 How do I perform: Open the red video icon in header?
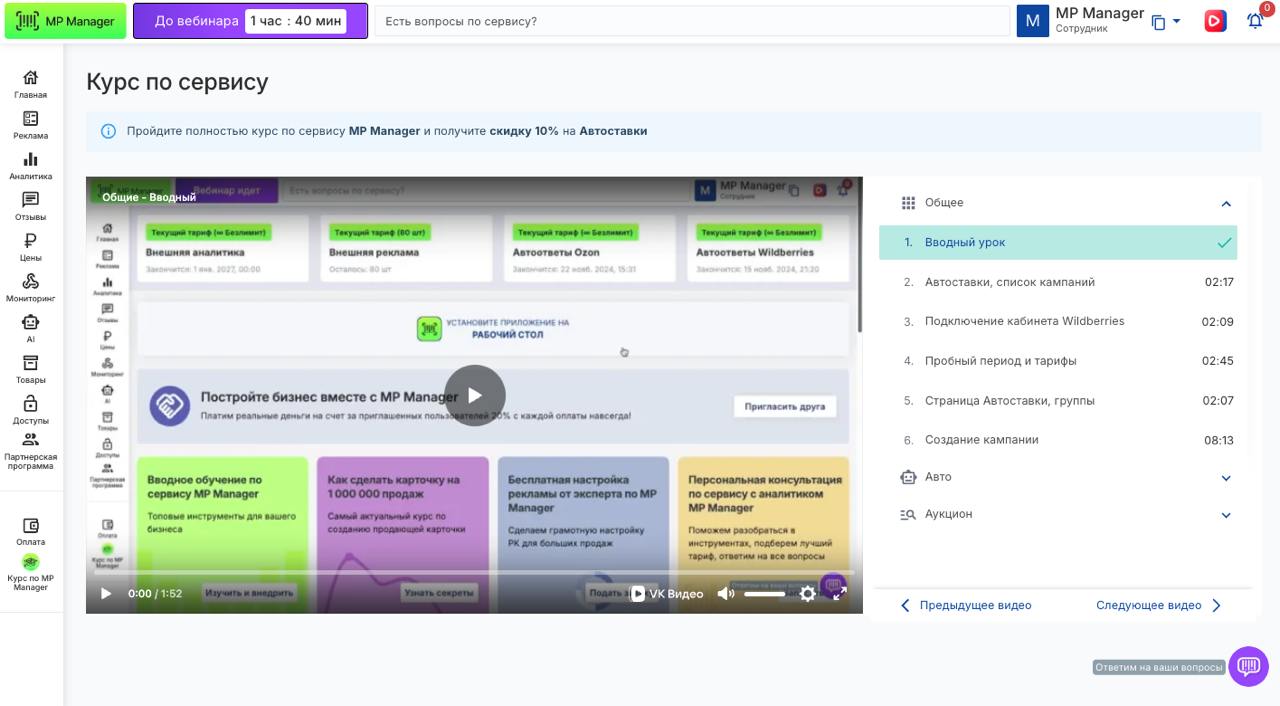coord(1215,21)
